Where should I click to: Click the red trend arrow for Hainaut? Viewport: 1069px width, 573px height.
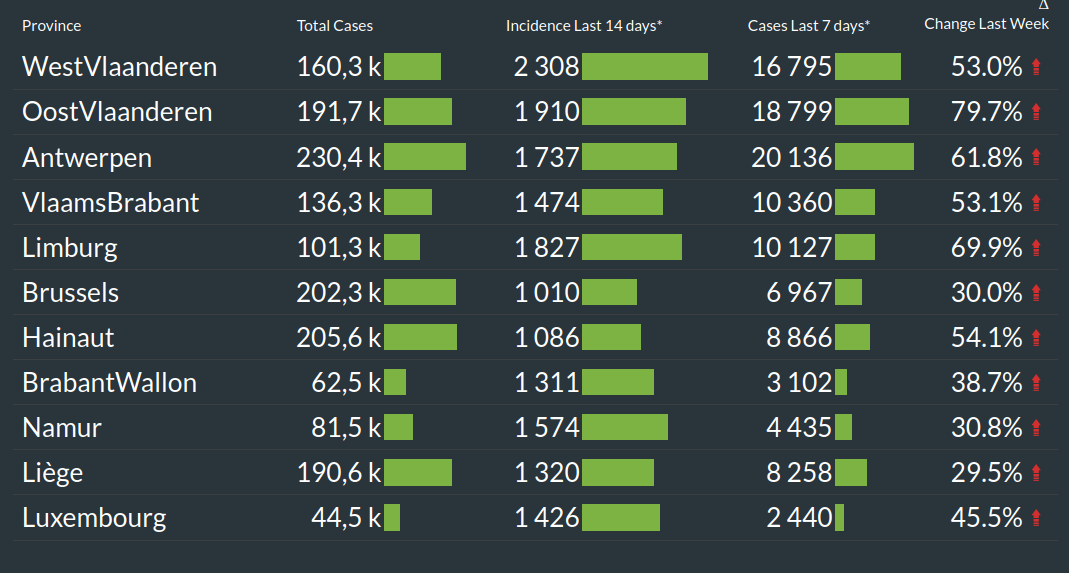pyautogui.click(x=1036, y=338)
